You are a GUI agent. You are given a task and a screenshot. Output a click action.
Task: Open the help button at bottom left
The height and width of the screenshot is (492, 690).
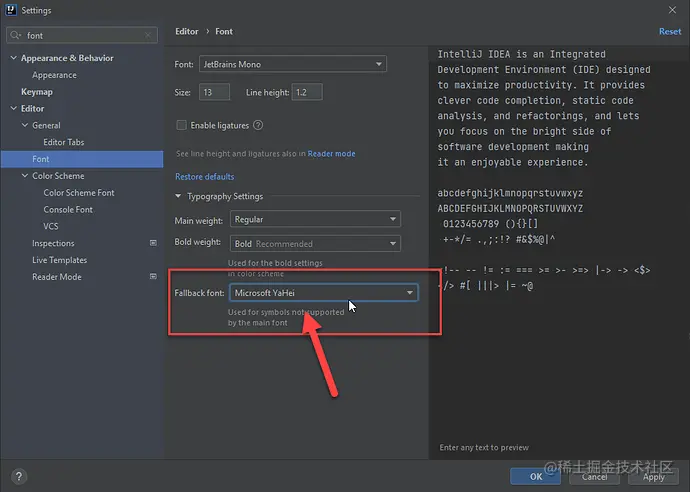pyautogui.click(x=18, y=476)
